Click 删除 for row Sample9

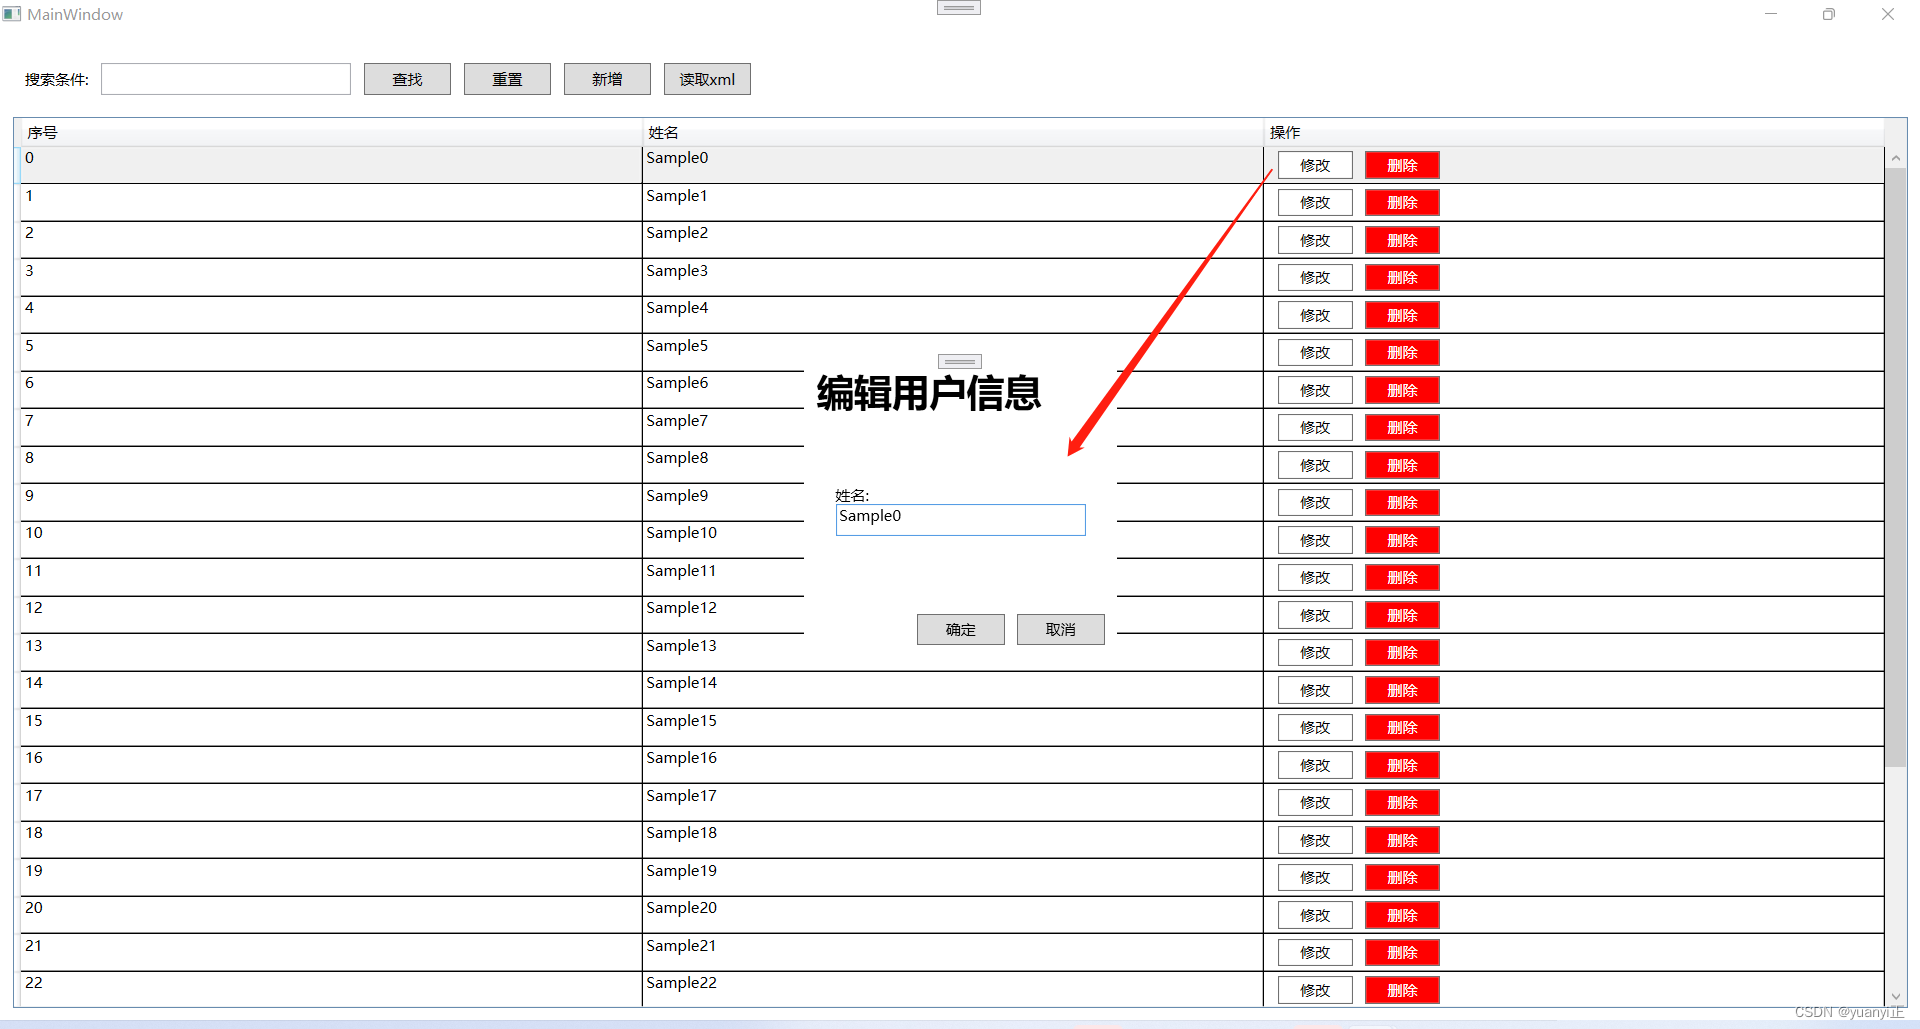point(1402,503)
